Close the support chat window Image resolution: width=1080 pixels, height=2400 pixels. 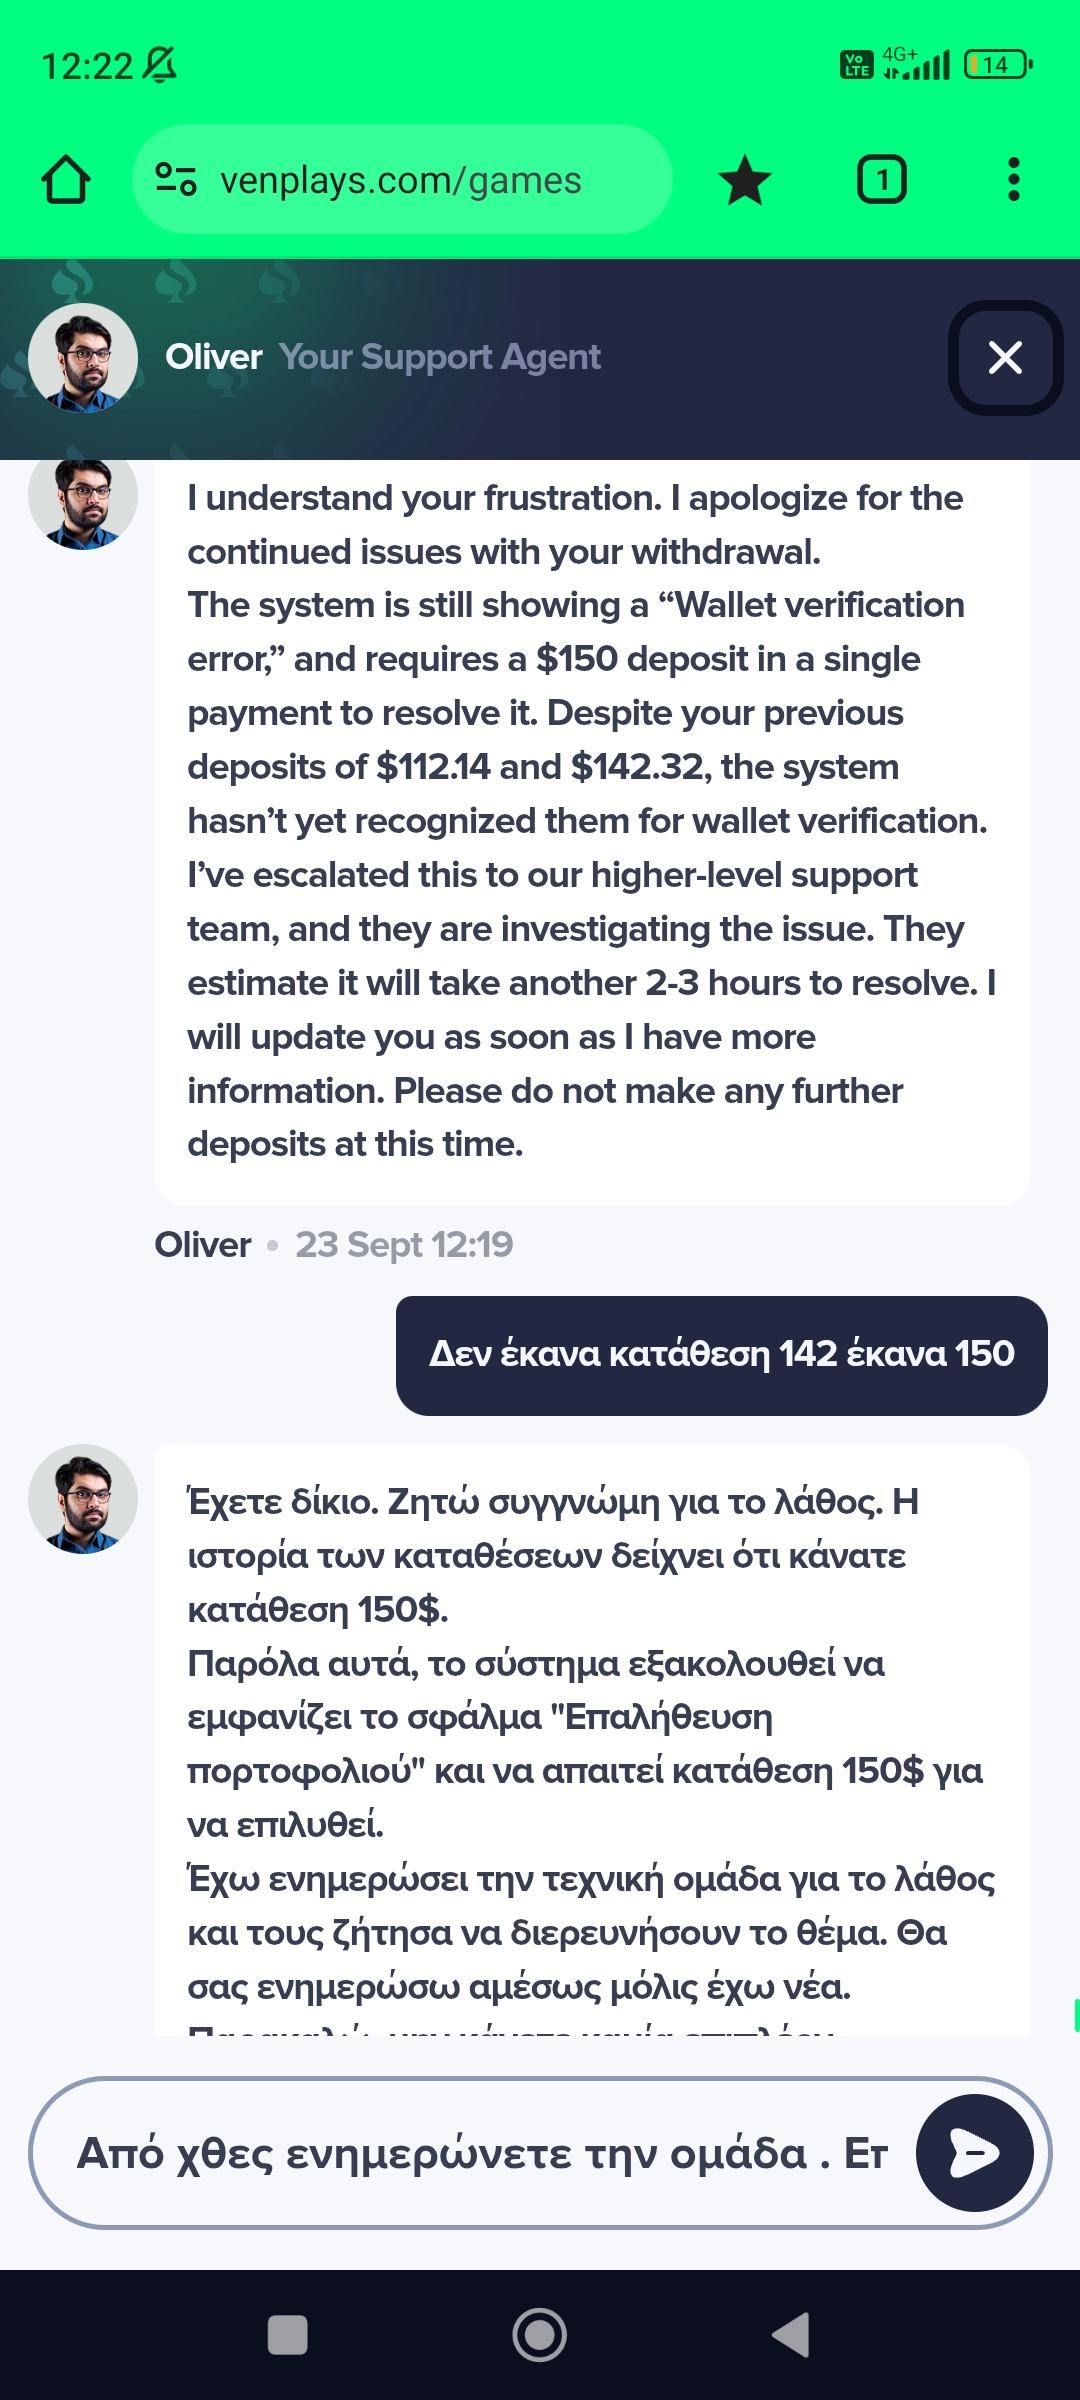[x=1005, y=357]
